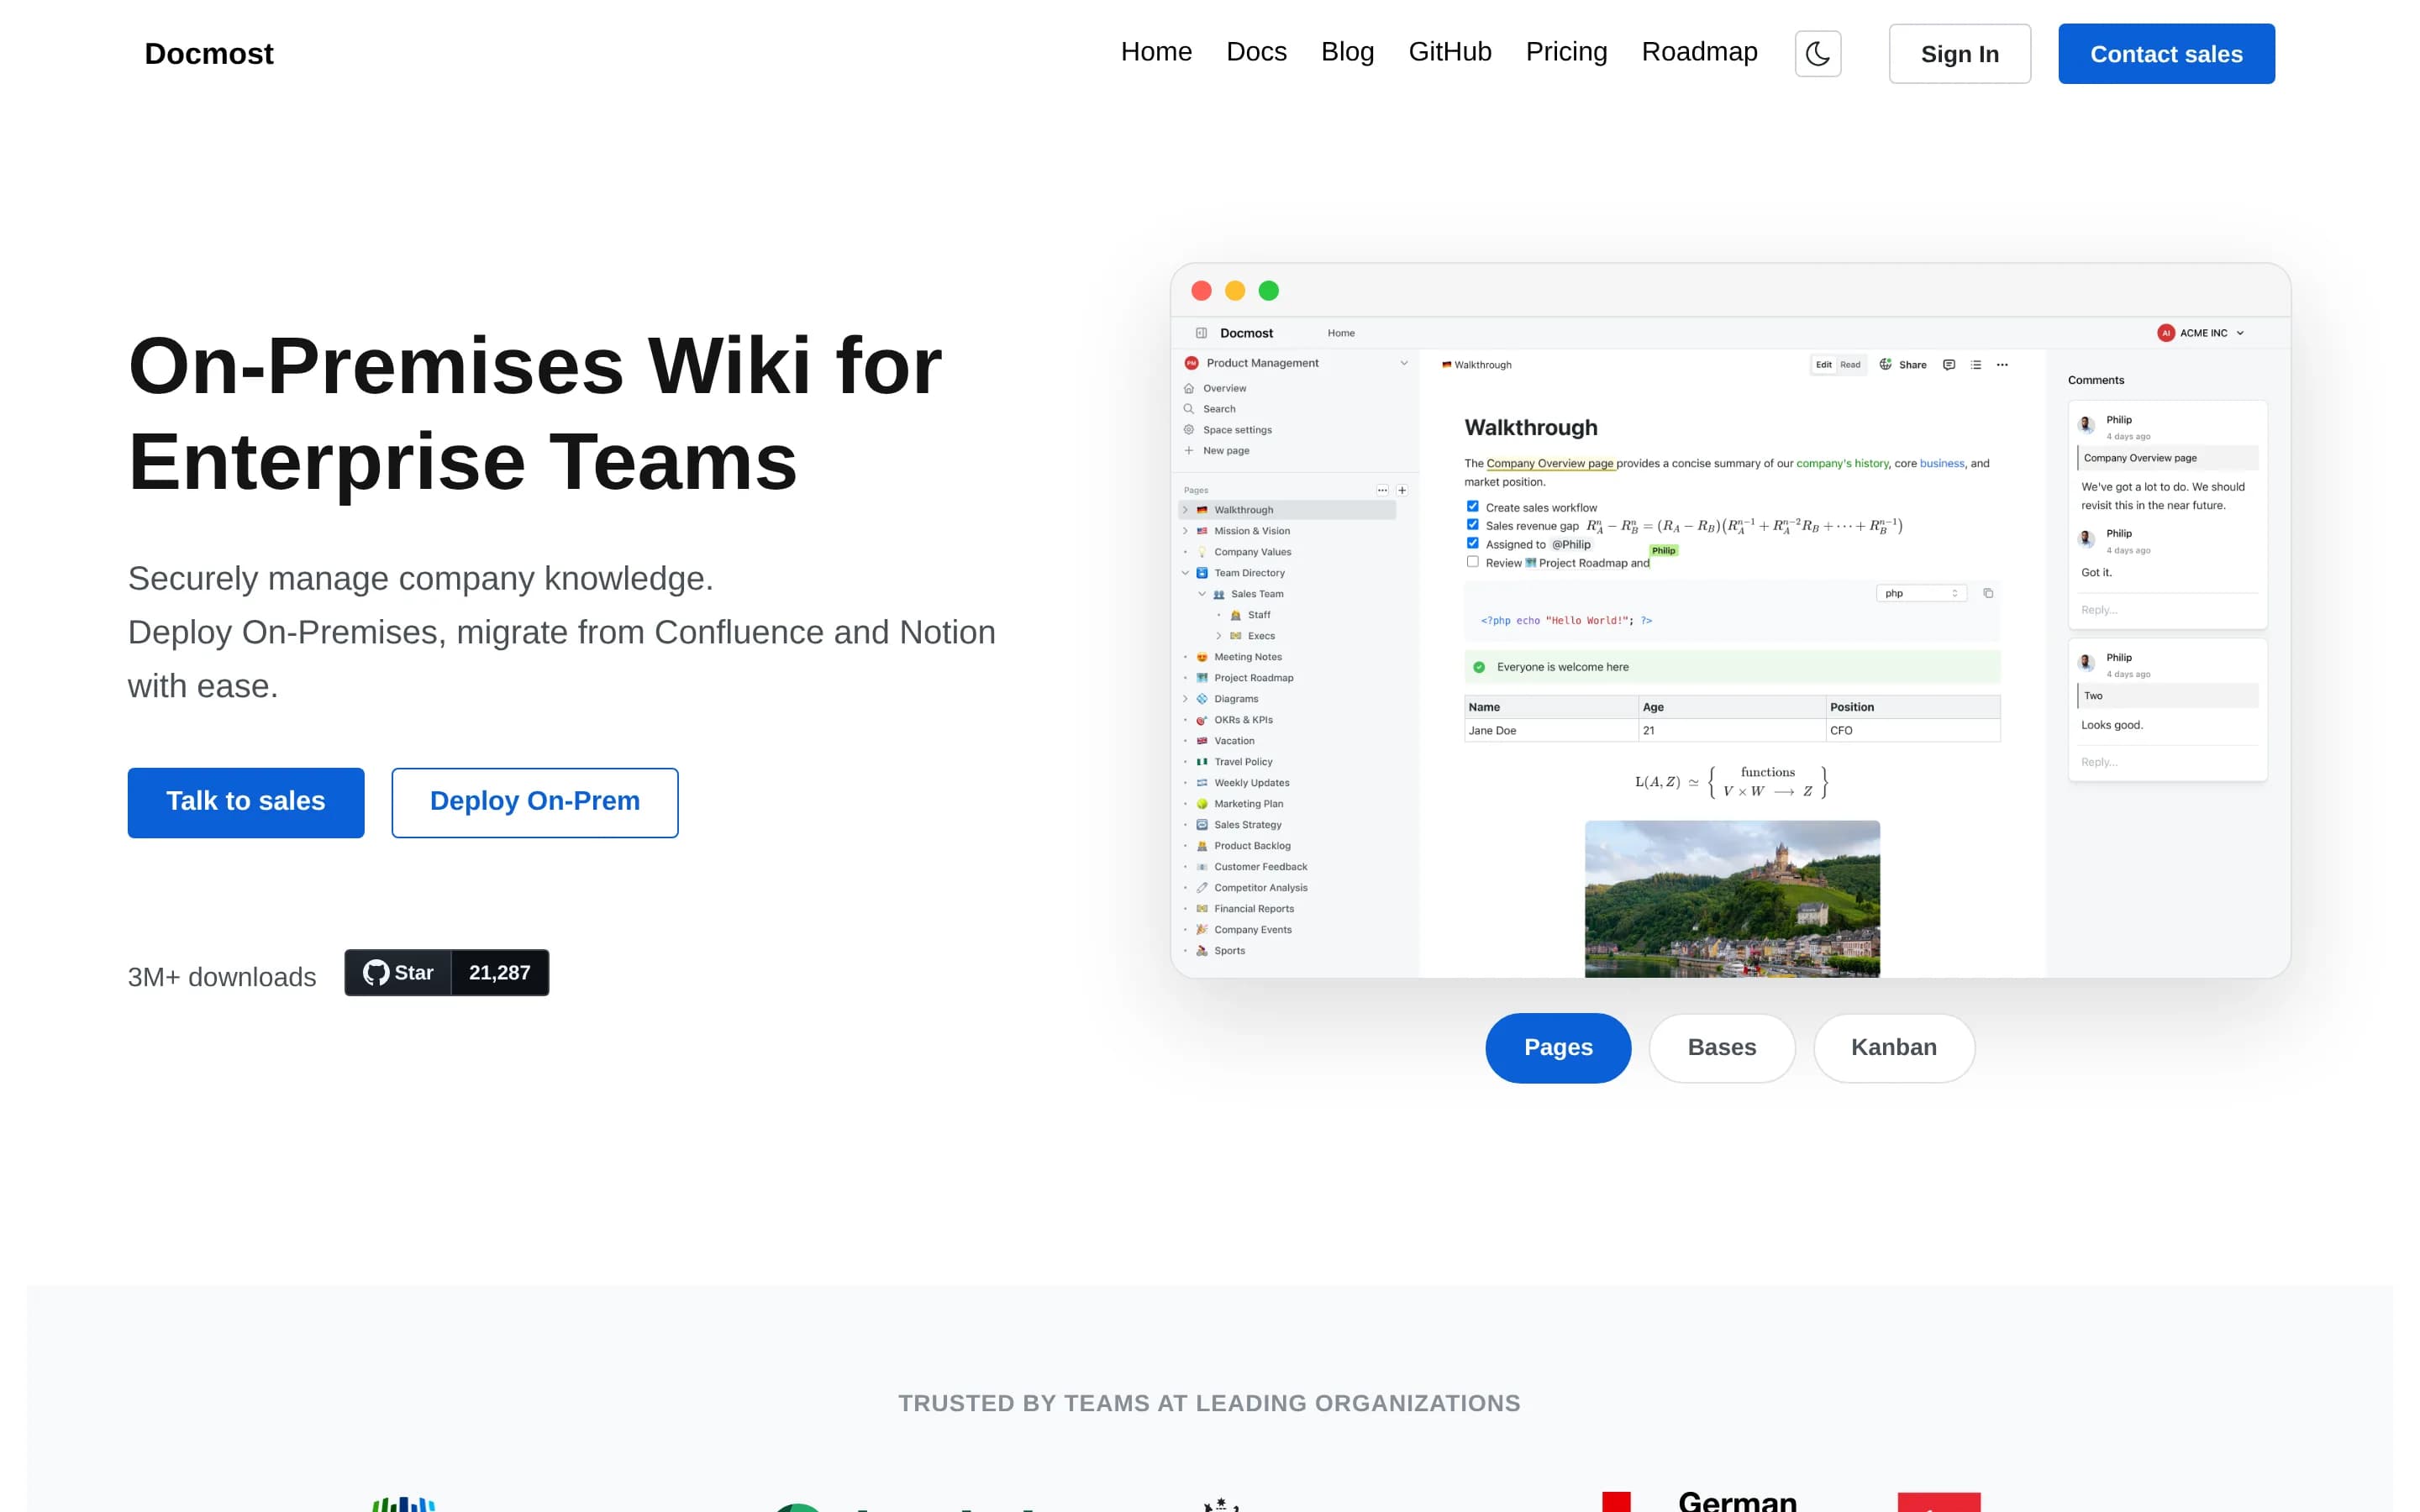Click Philip's avatar on the 'Looks good.' comment

(2087, 663)
